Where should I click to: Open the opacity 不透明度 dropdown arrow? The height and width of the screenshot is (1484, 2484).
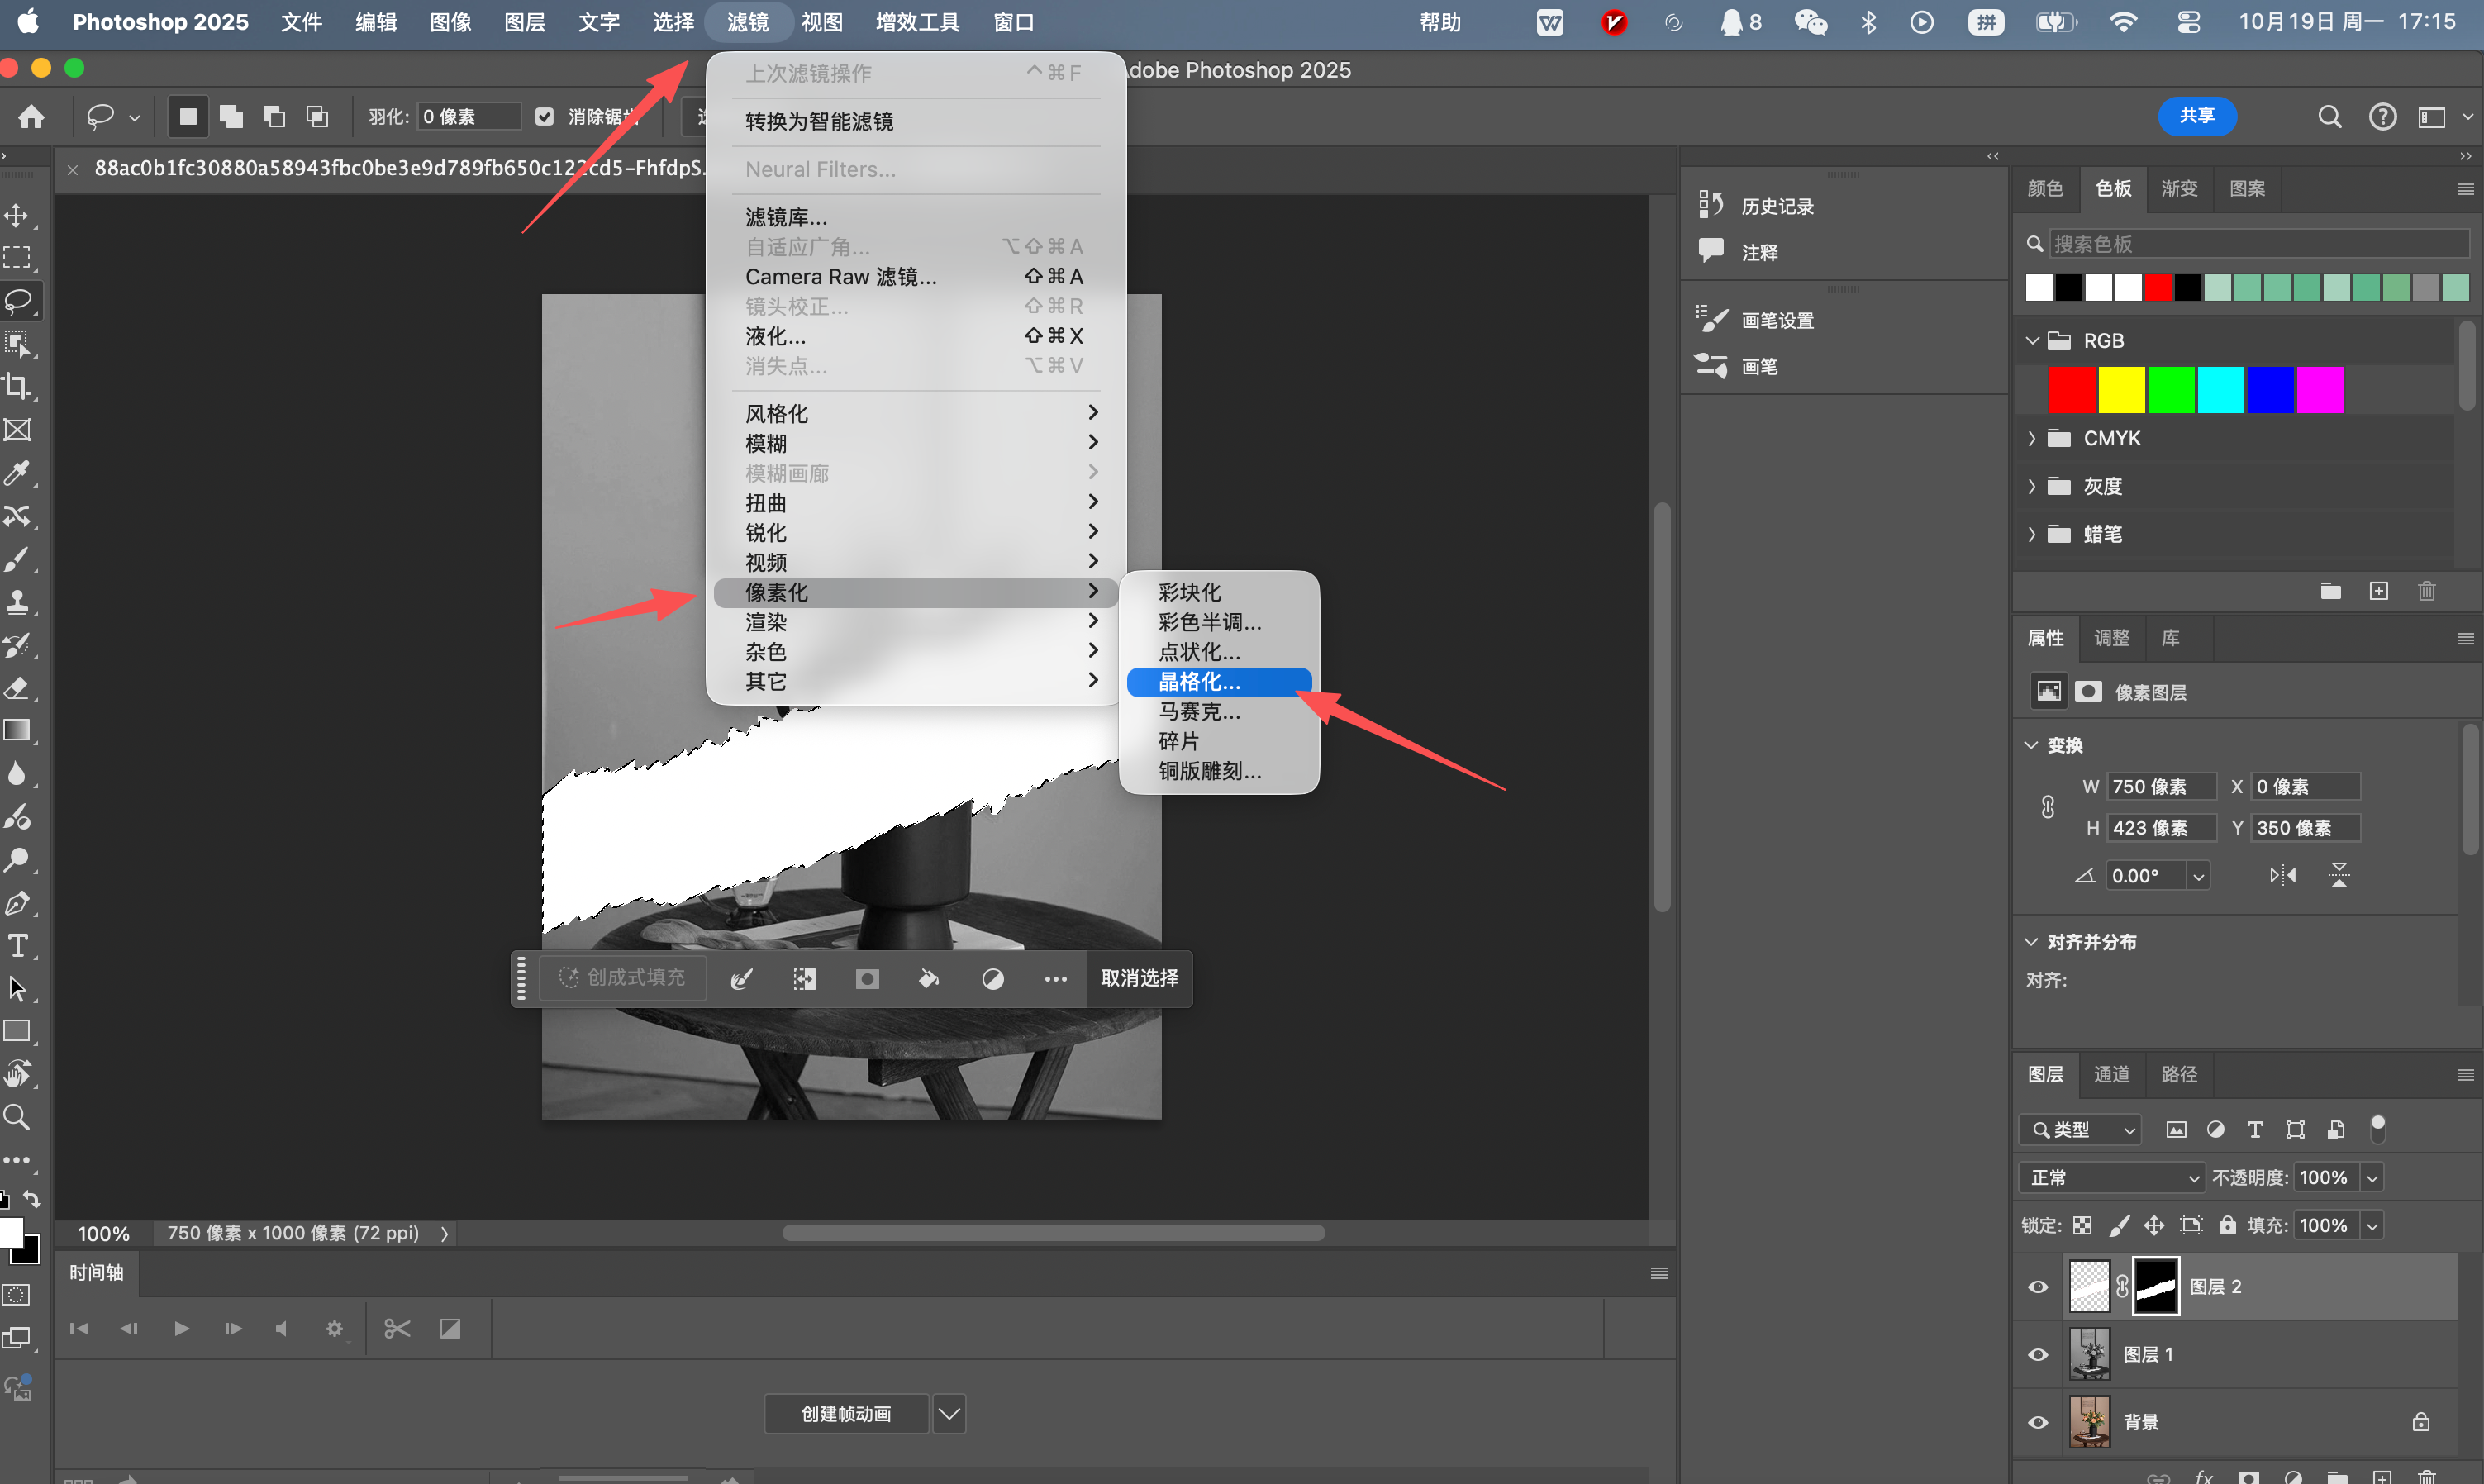pos(2372,1178)
